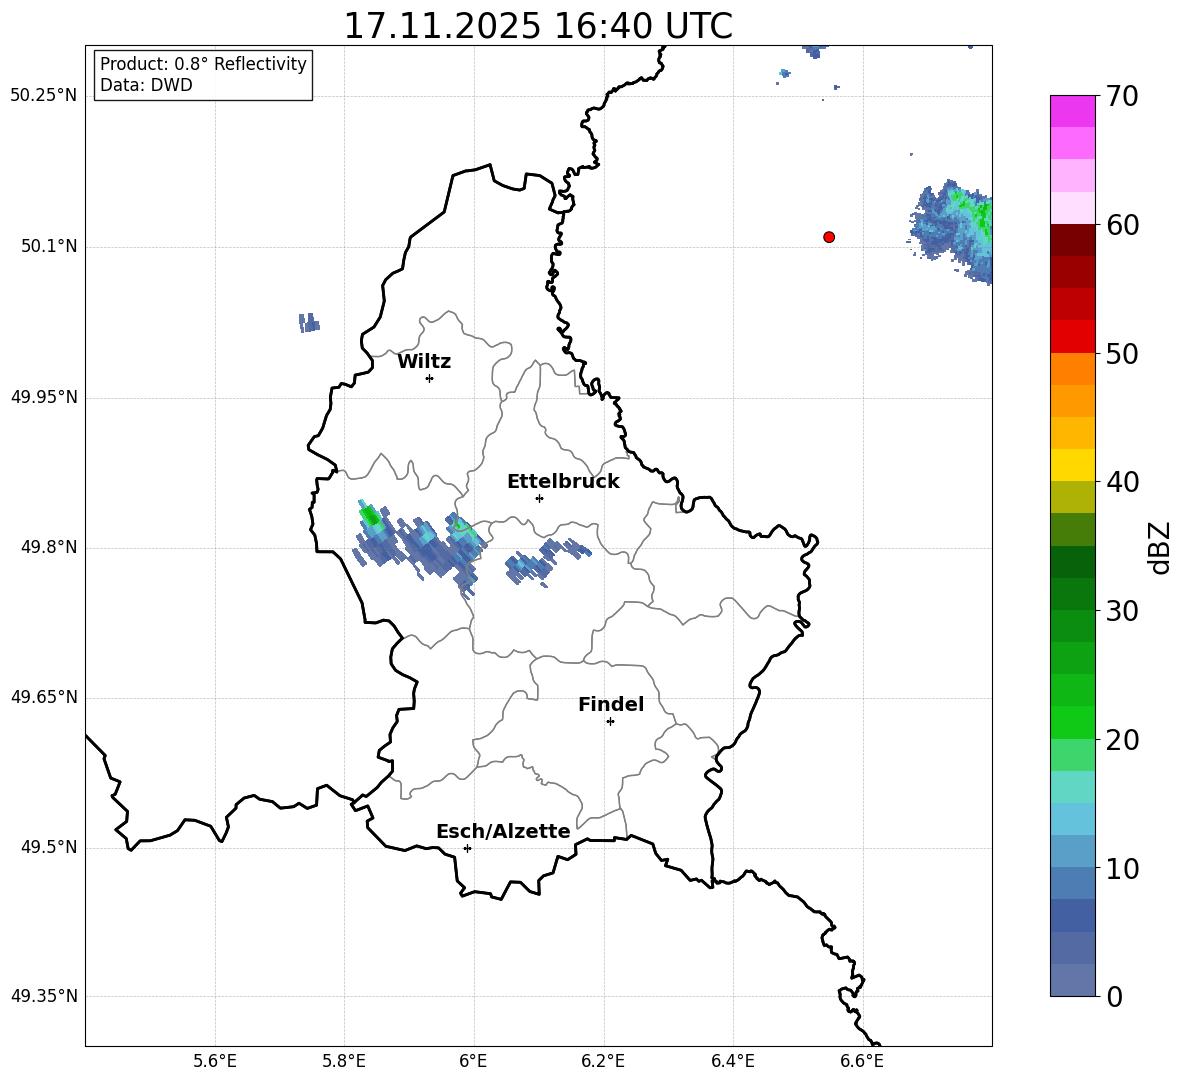Viewport: 1184px width, 1081px height.
Task: Click the 60 colorbar tick label
Action: click(x=1121, y=225)
